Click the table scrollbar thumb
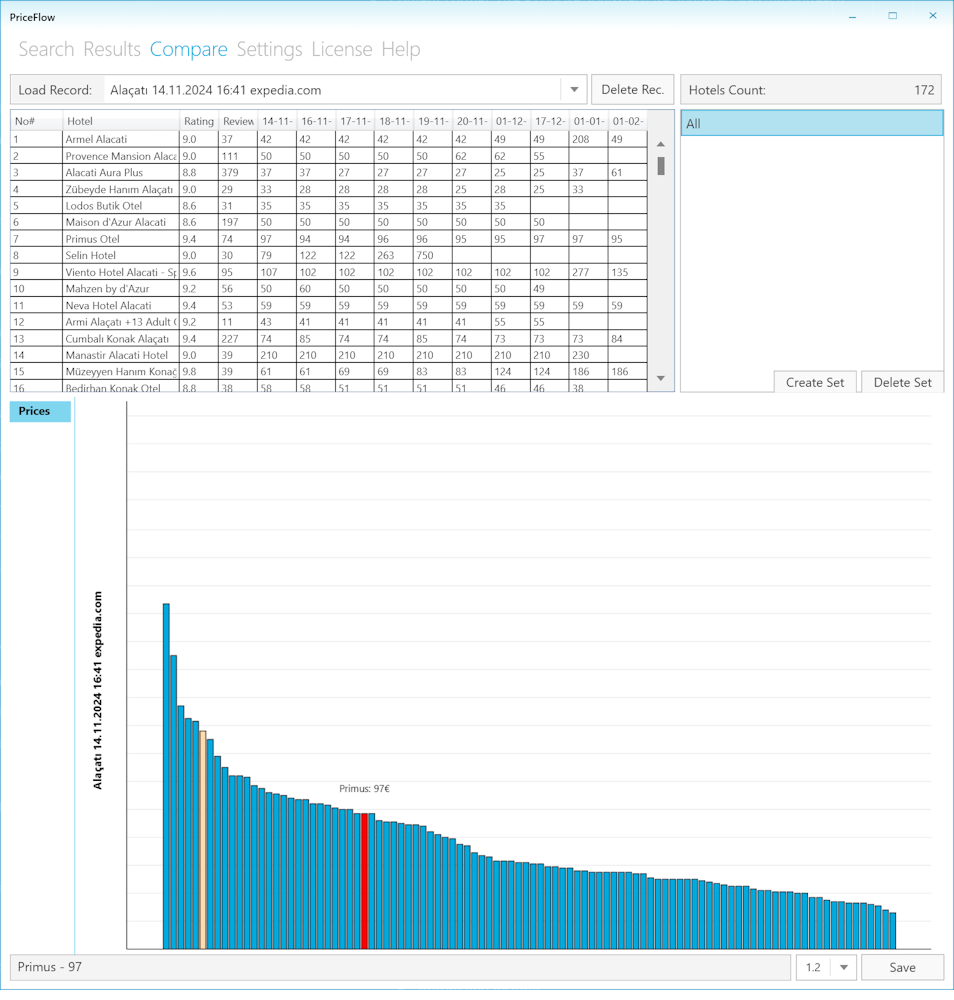 (661, 166)
